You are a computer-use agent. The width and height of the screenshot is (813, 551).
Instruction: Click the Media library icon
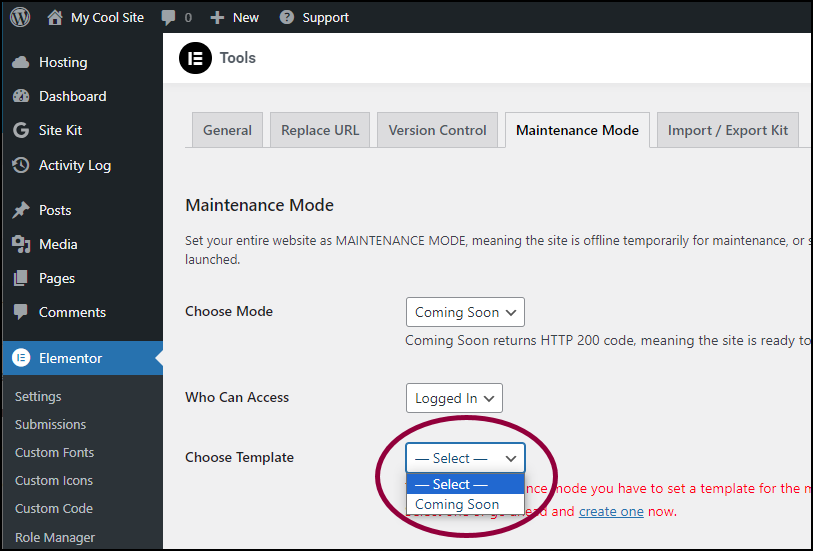click(x=21, y=244)
